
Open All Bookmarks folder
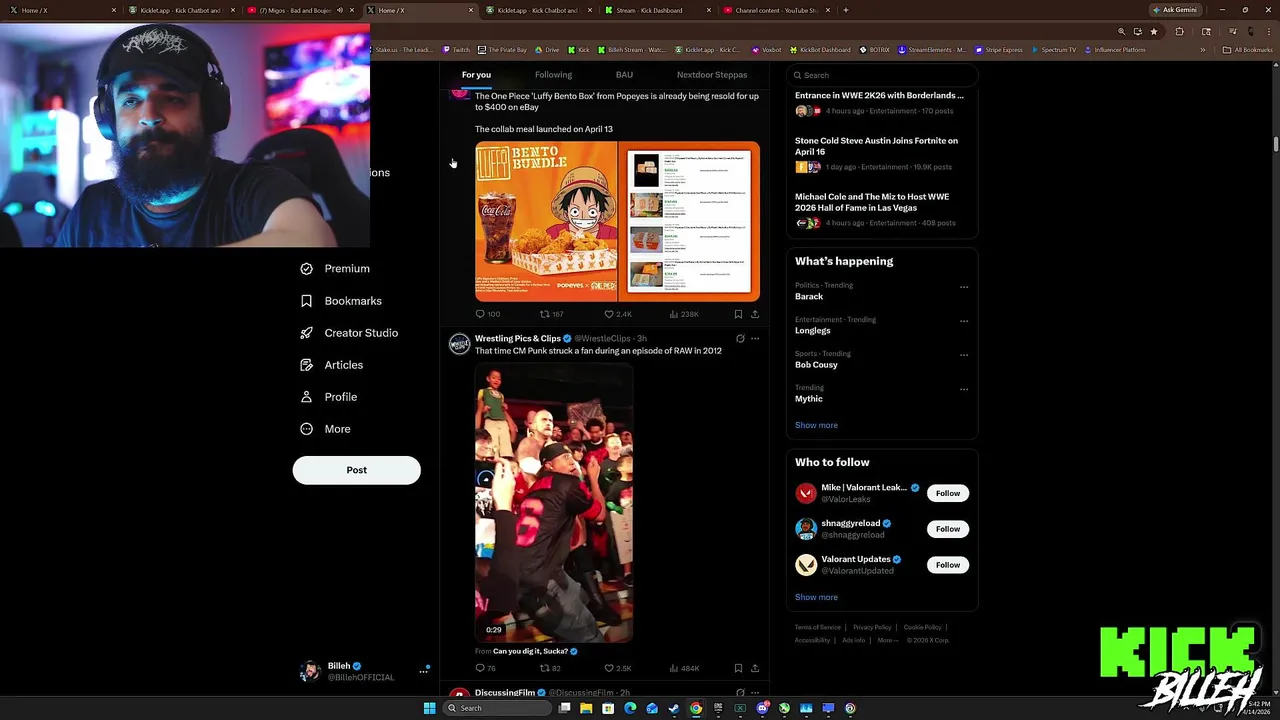click(x=1247, y=50)
